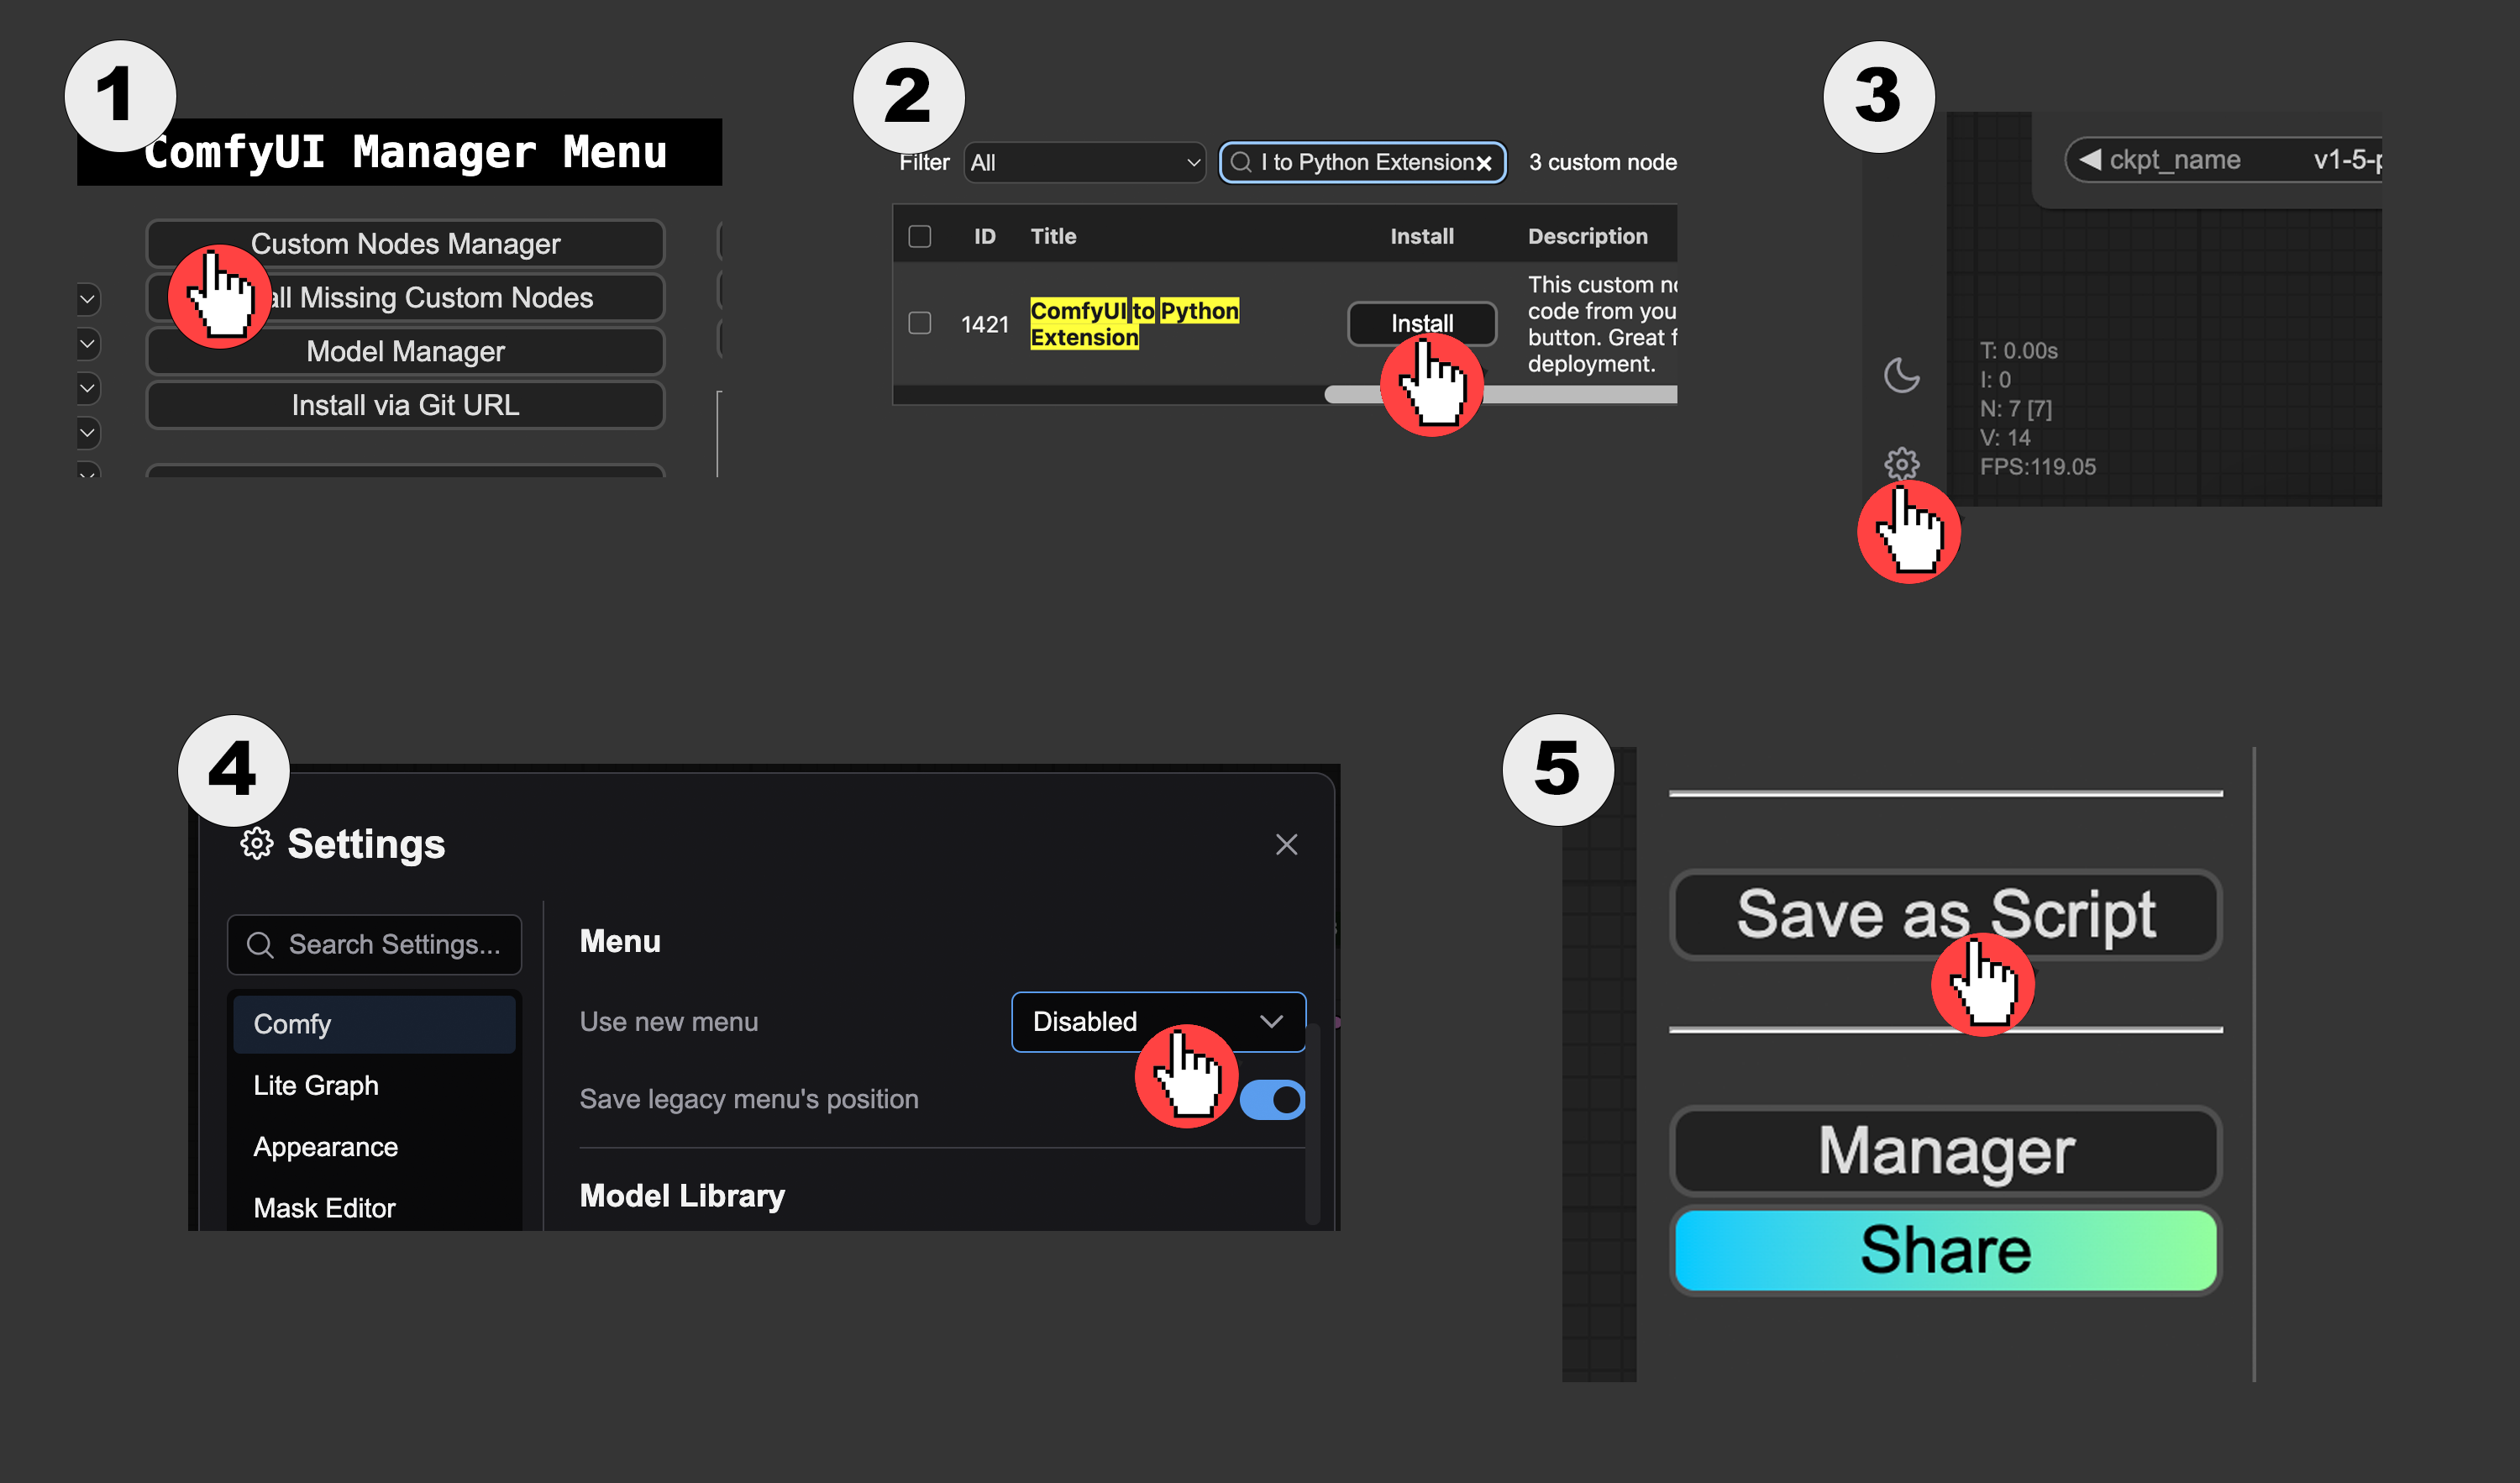The width and height of the screenshot is (2520, 1483).
Task: Click the settings gear icon in sidebar
Action: [1901, 463]
